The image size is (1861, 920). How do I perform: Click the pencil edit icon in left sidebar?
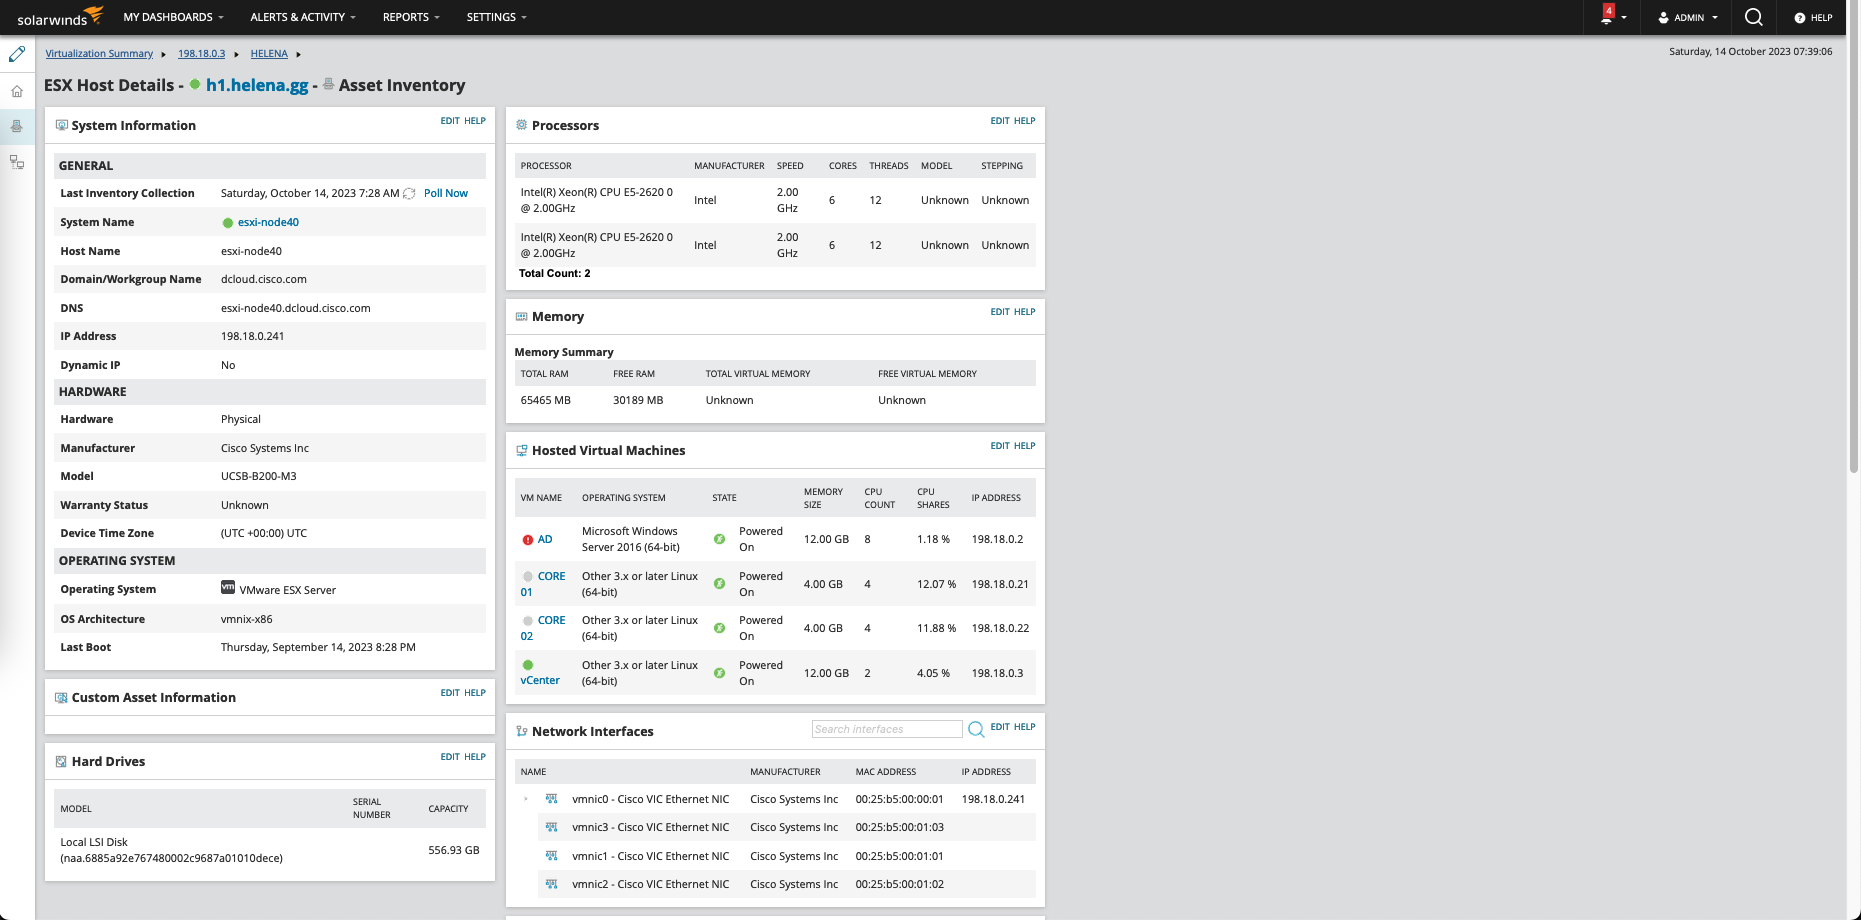pos(17,54)
